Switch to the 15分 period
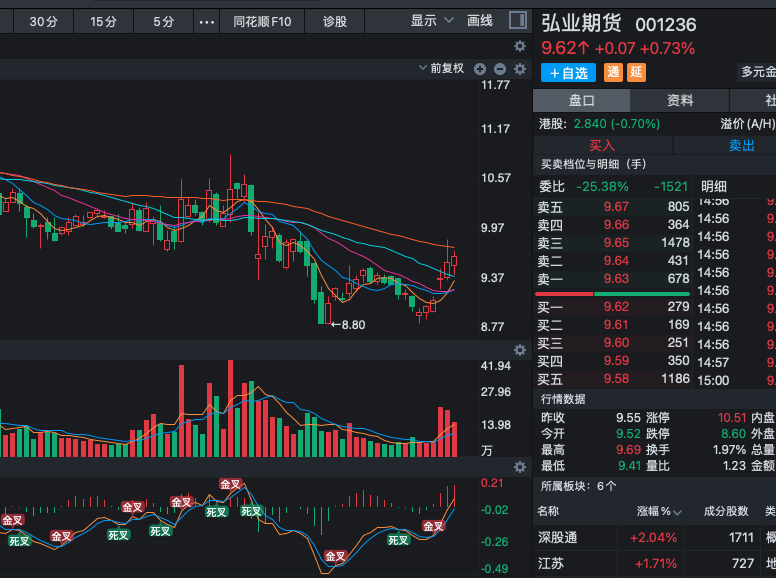This screenshot has height=578, width=776. 103,22
